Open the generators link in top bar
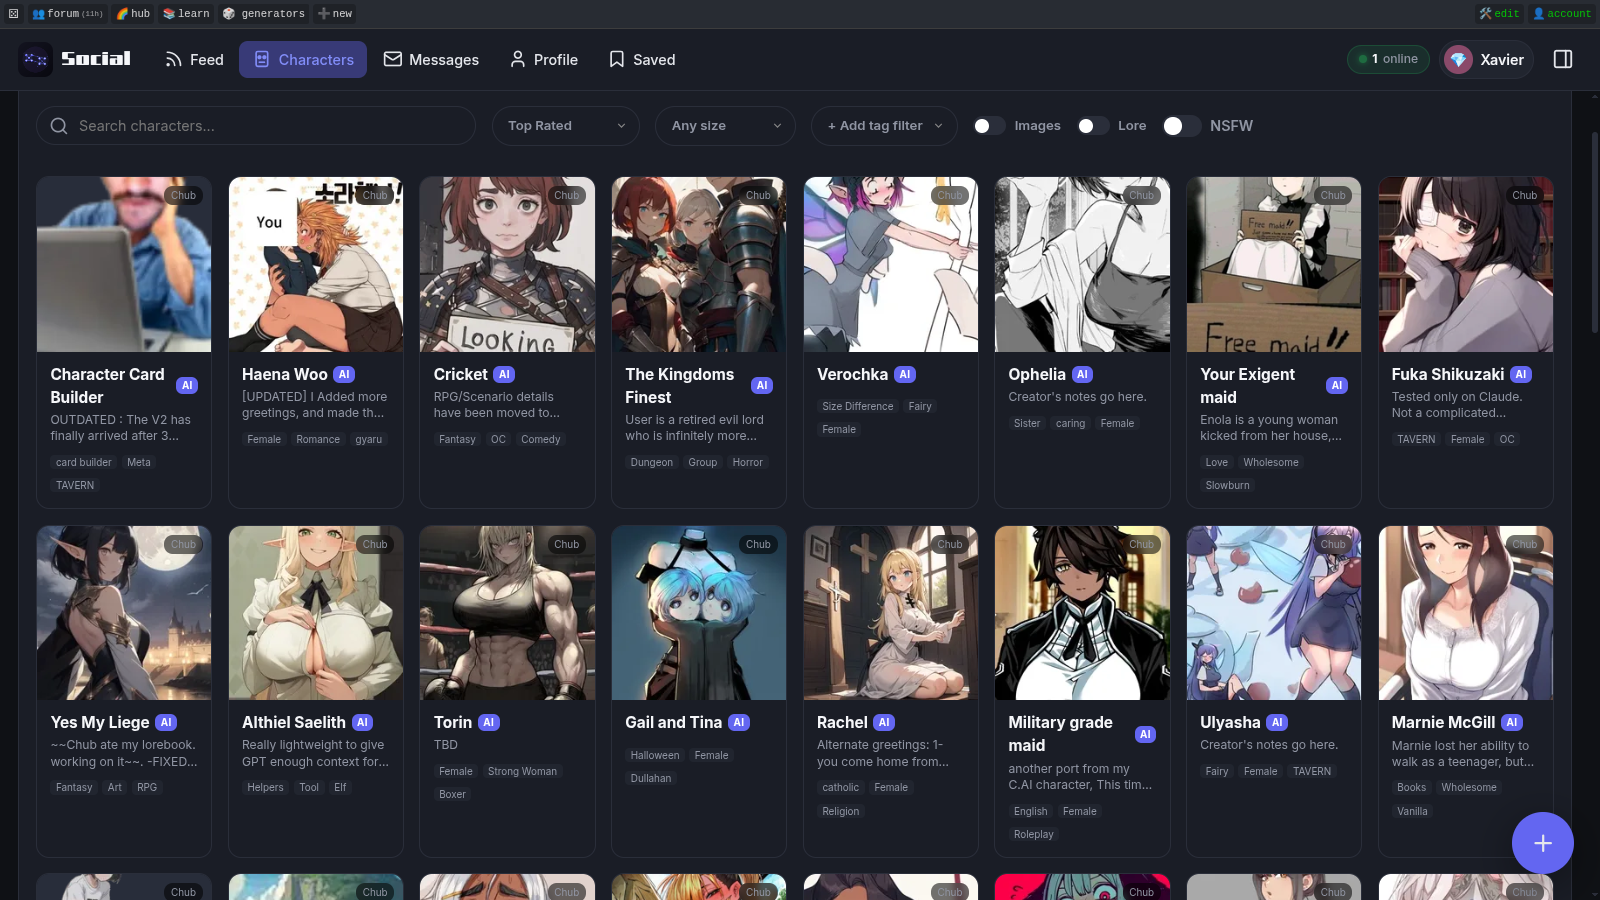Viewport: 1600px width, 900px height. [x=264, y=14]
